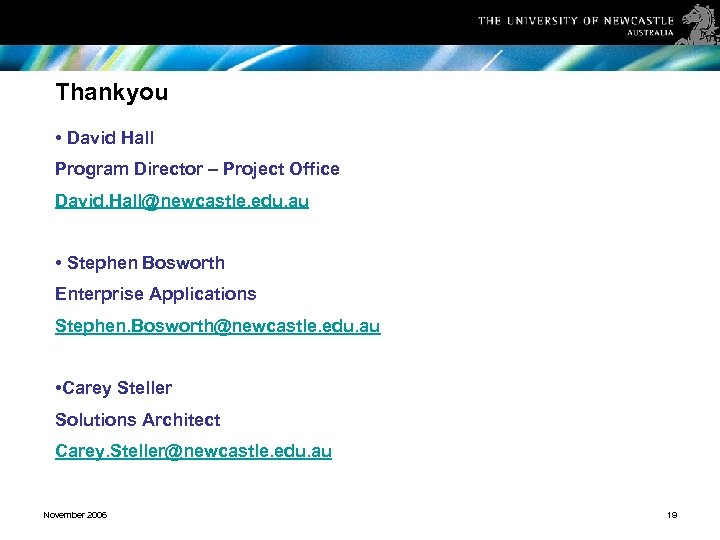Screen dimensions: 720x540
Task: Select the Stephen Bosworth name bullet
Action: 140,263
